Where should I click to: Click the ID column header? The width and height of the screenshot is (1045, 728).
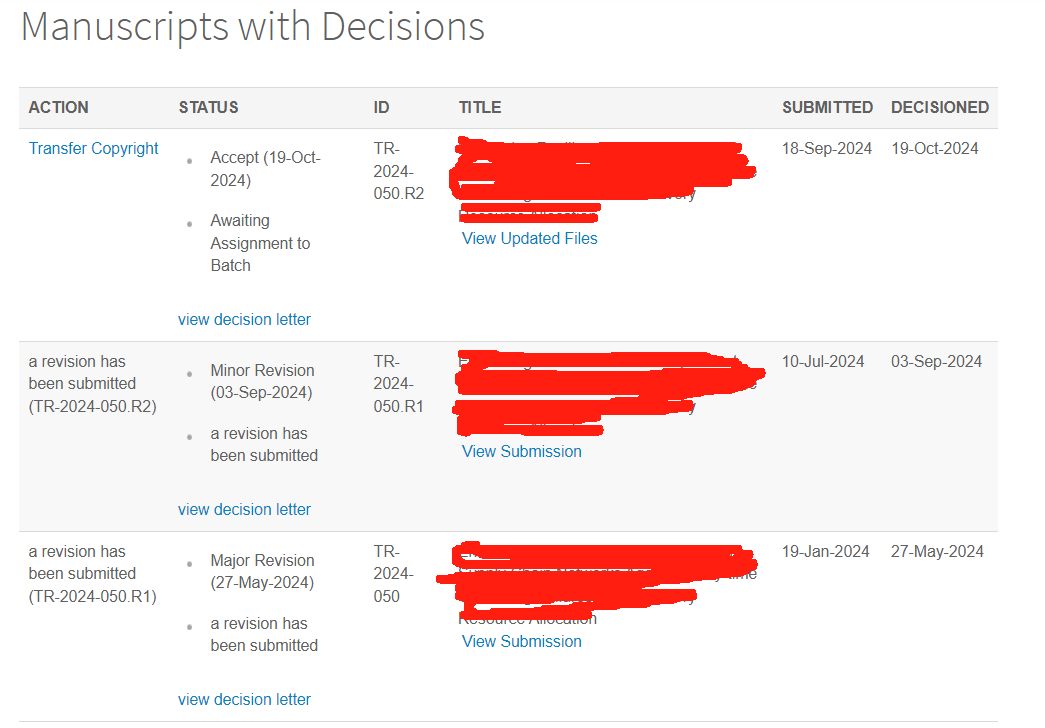pyautogui.click(x=382, y=108)
